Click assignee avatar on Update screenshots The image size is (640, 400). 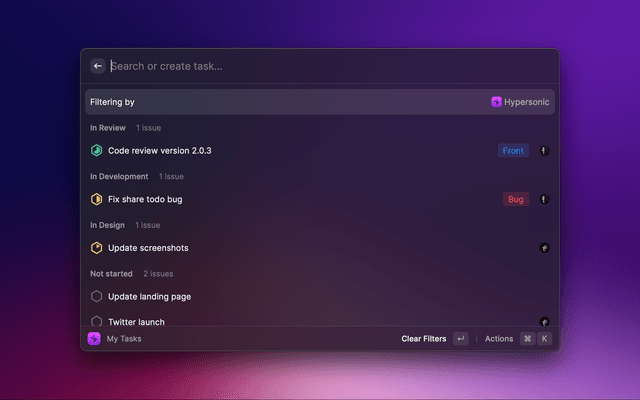(544, 248)
